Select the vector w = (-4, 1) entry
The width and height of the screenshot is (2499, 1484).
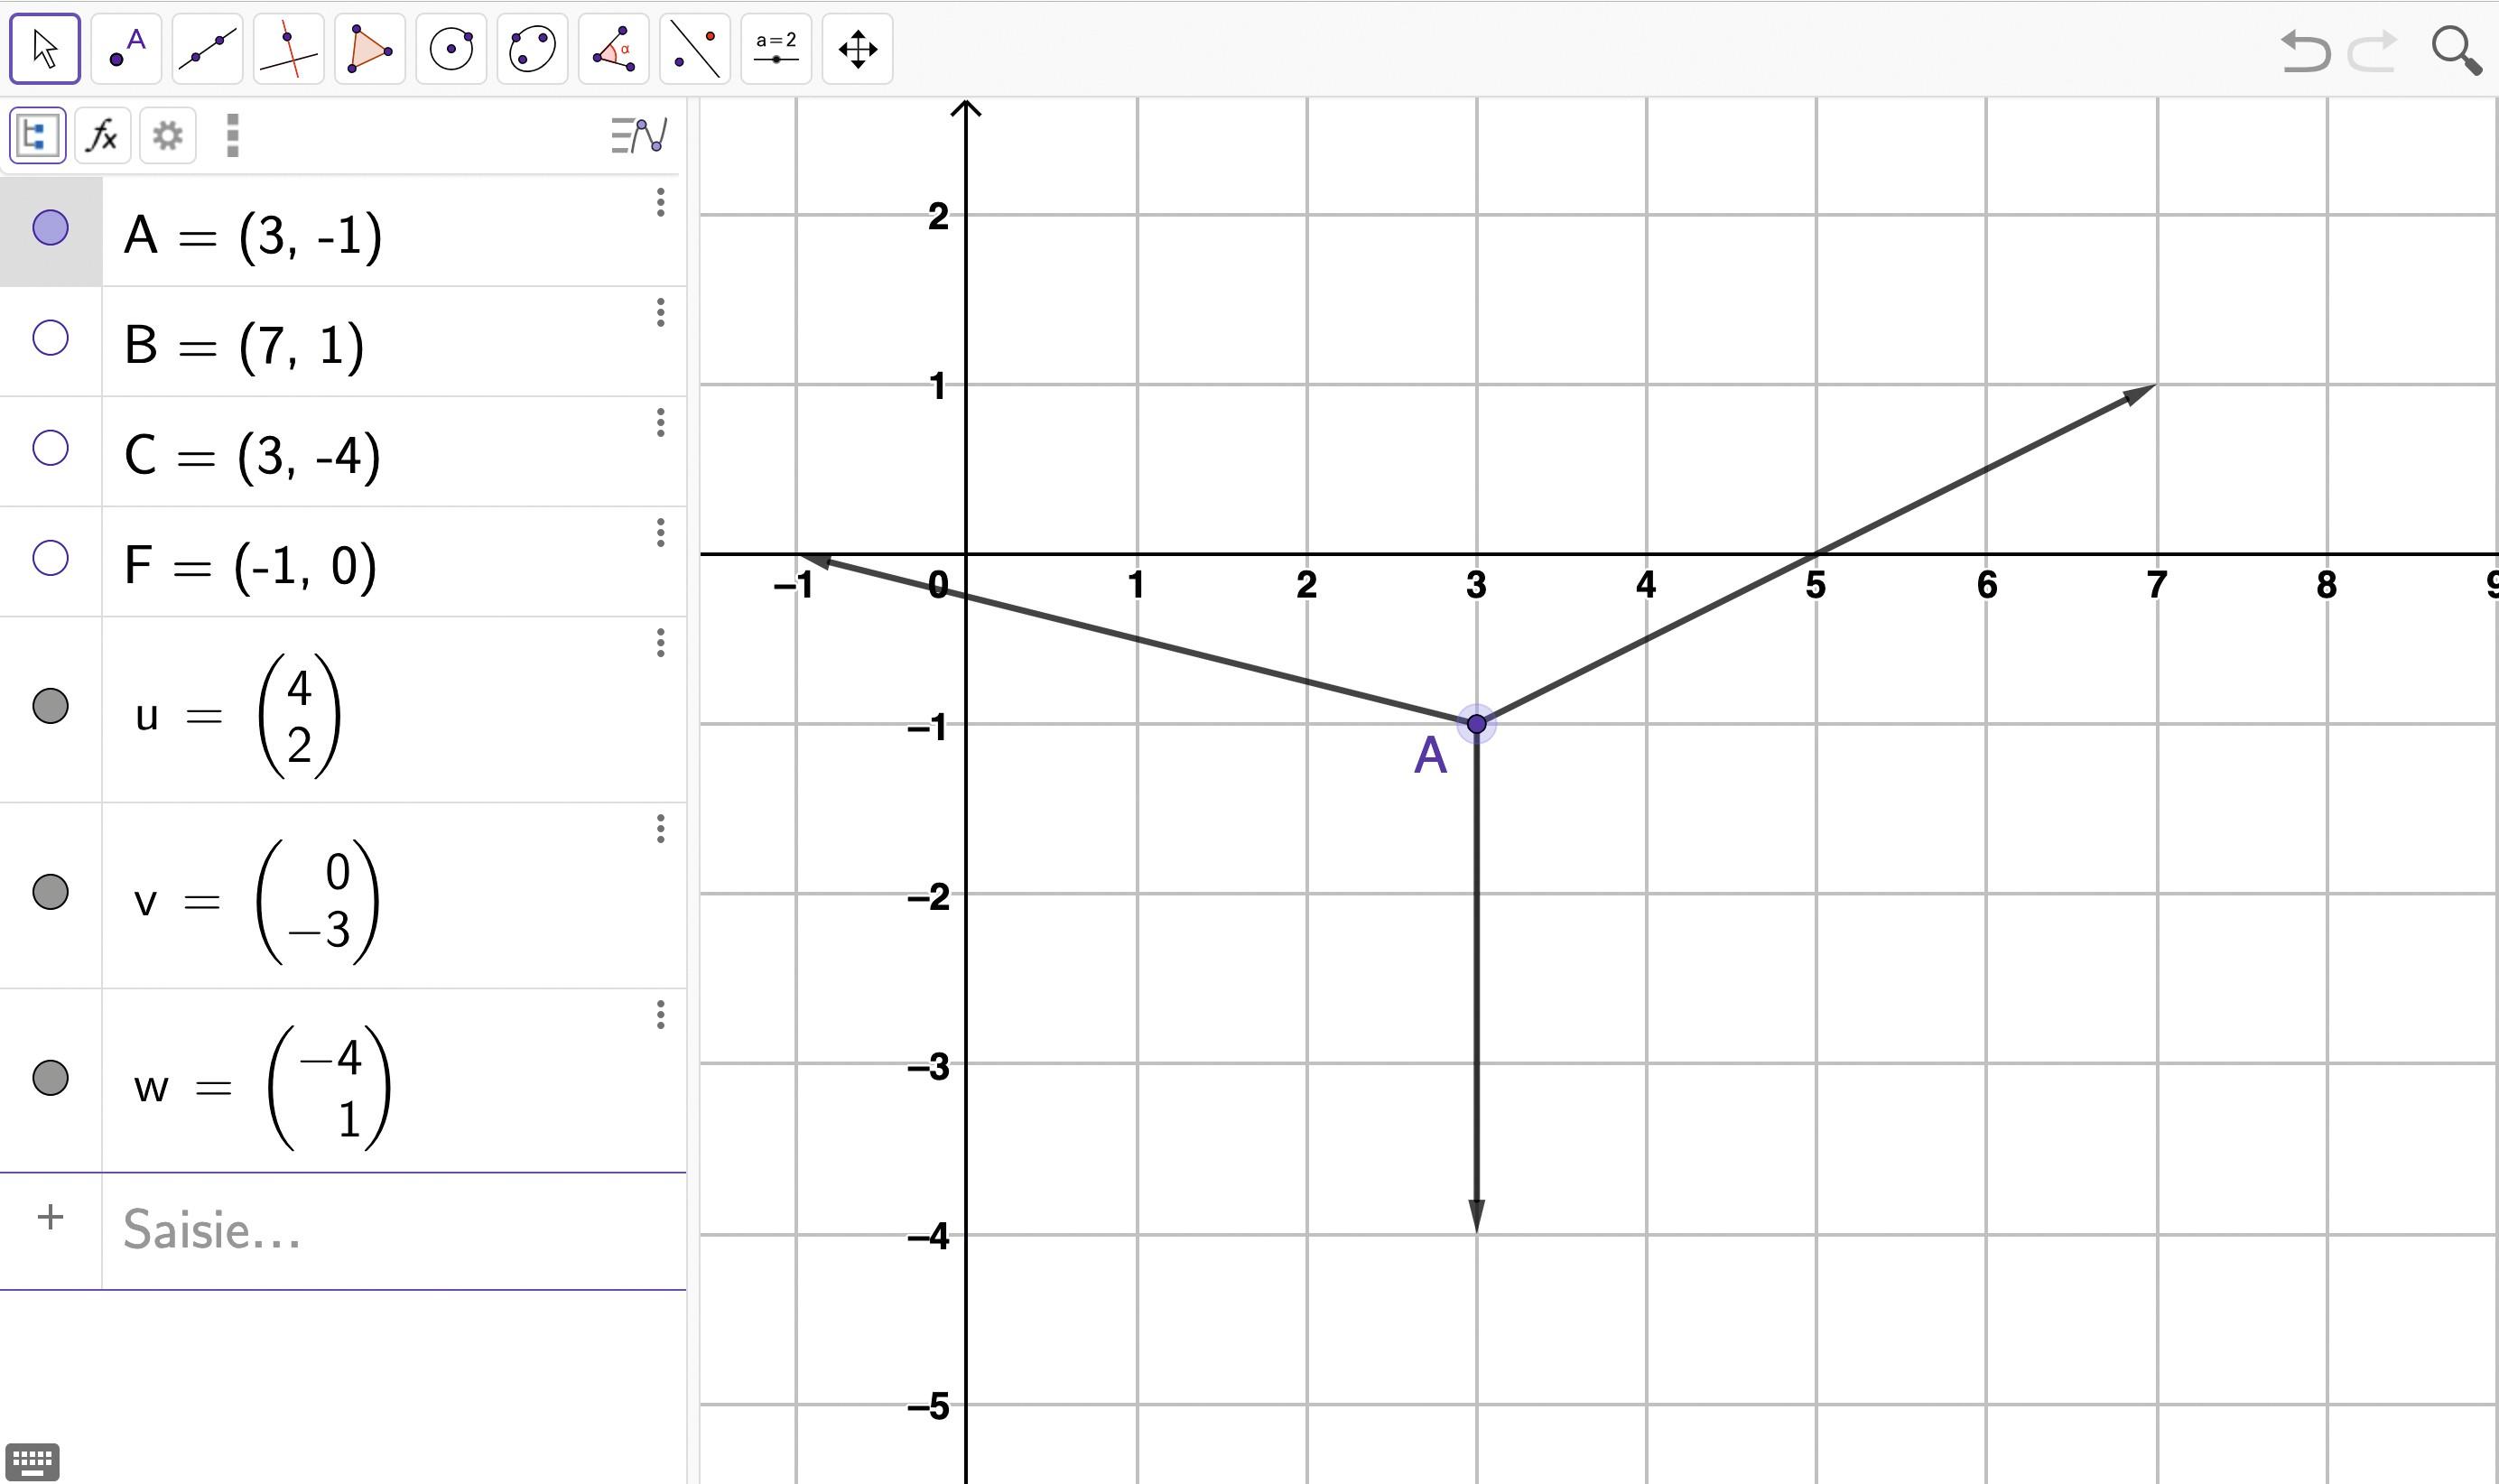(262, 1087)
